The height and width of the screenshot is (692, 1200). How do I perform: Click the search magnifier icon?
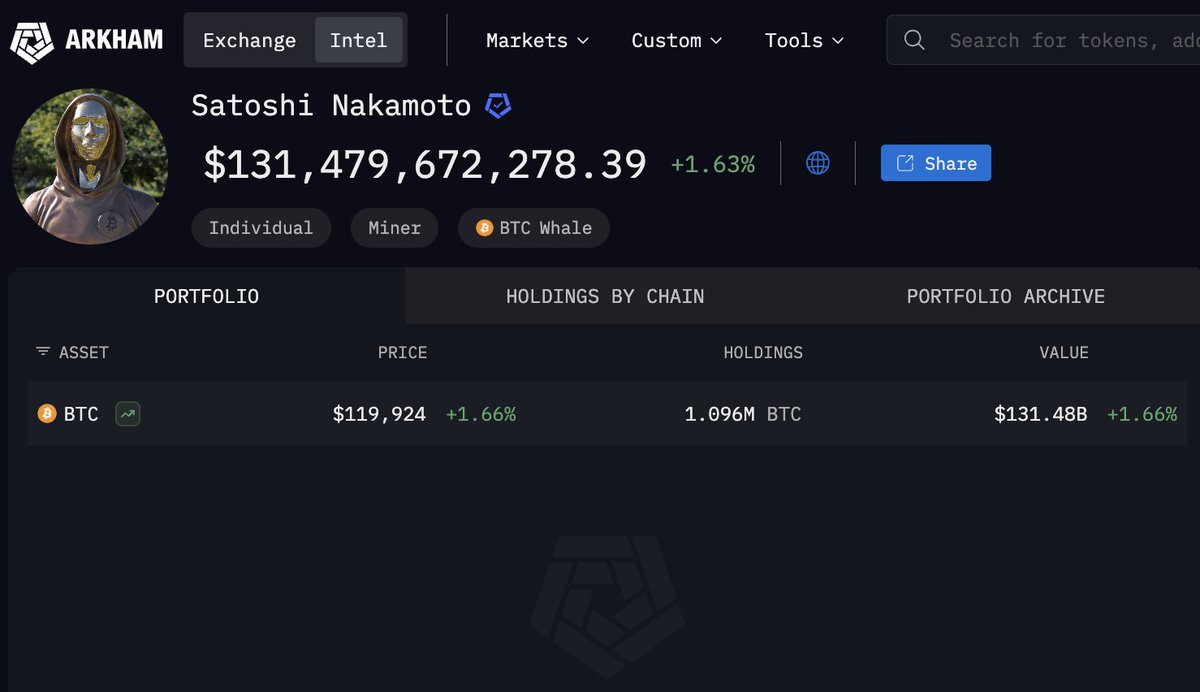(x=914, y=40)
